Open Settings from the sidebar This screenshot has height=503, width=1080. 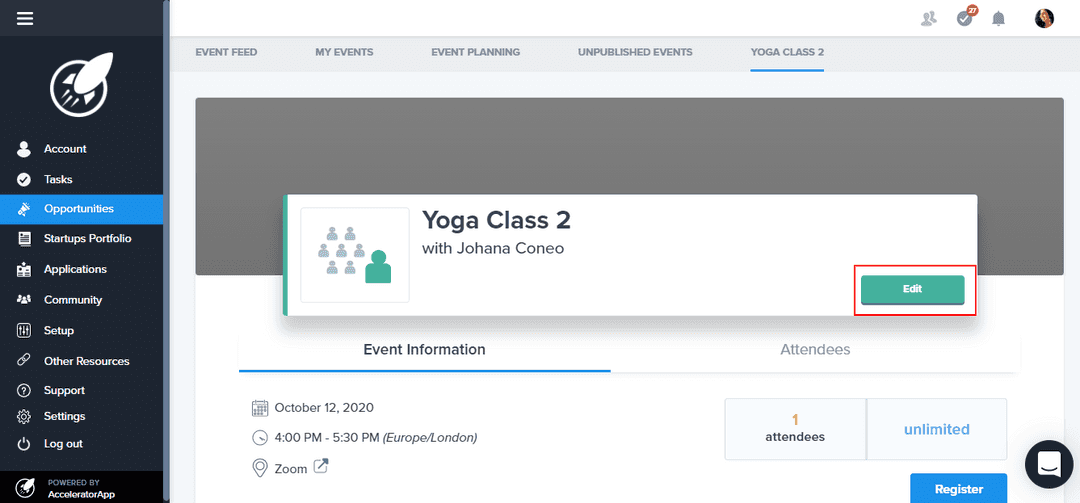point(64,416)
